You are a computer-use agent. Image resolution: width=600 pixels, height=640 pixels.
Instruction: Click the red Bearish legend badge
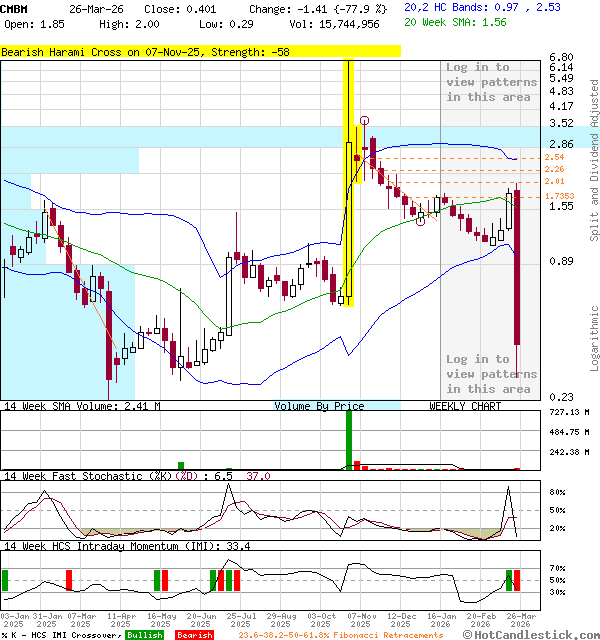(194, 635)
